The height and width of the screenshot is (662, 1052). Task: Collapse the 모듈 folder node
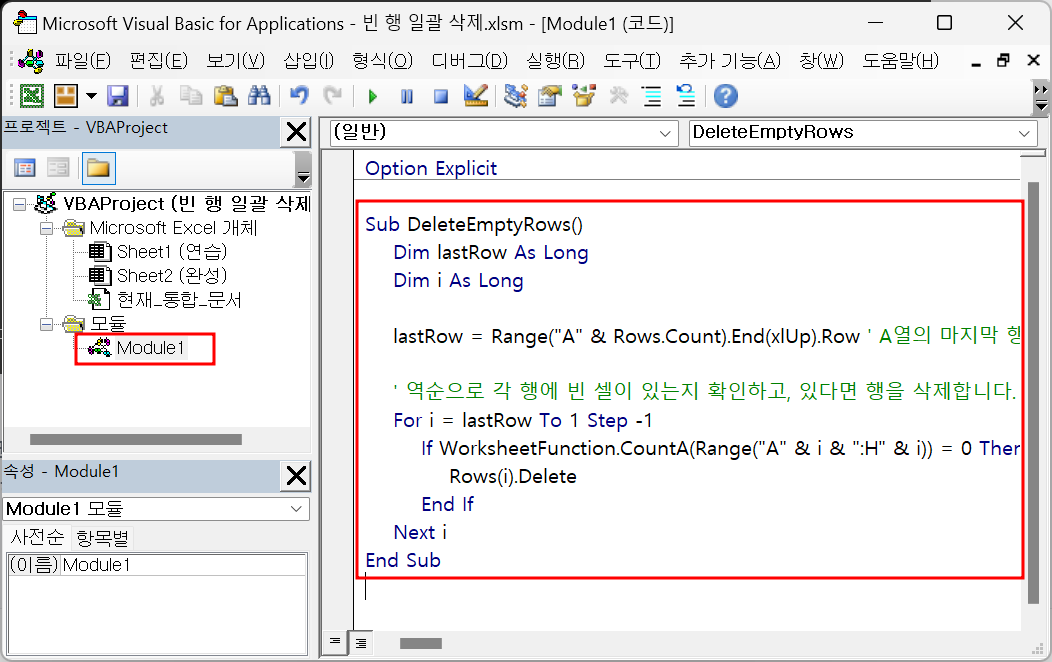click(x=46, y=325)
